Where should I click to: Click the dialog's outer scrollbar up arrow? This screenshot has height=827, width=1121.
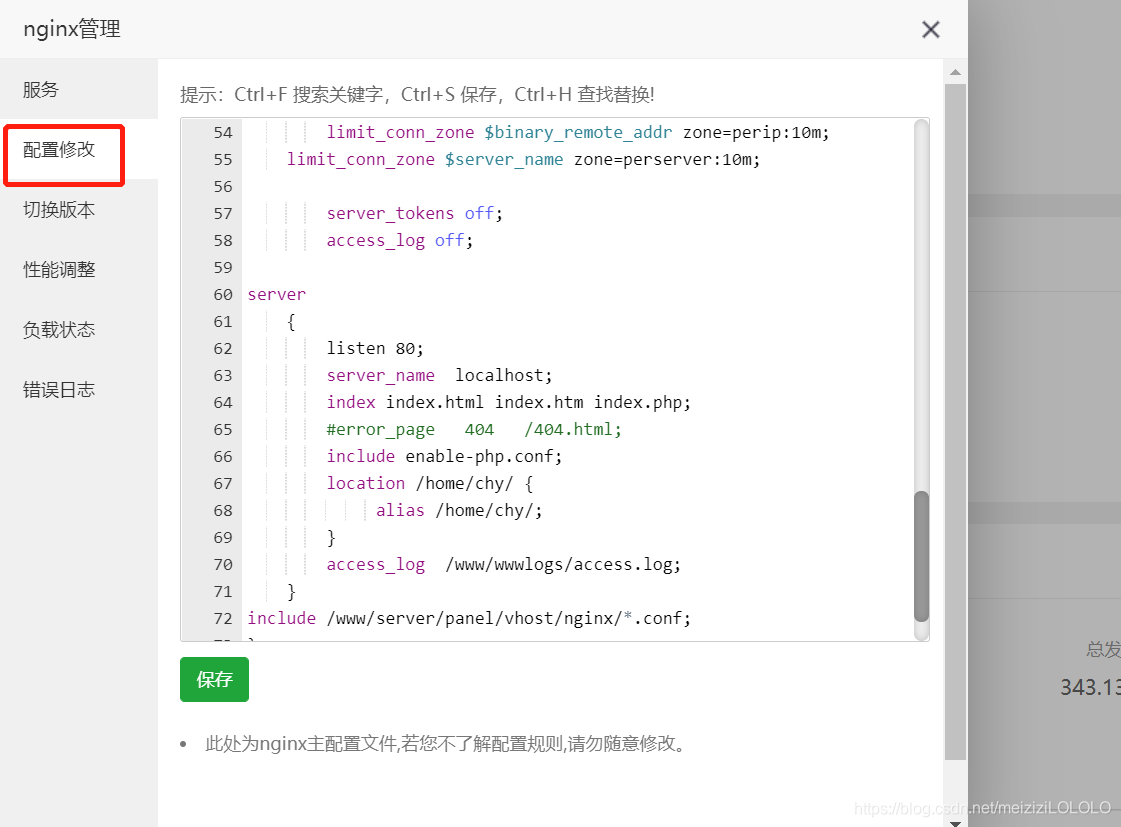[x=955, y=72]
